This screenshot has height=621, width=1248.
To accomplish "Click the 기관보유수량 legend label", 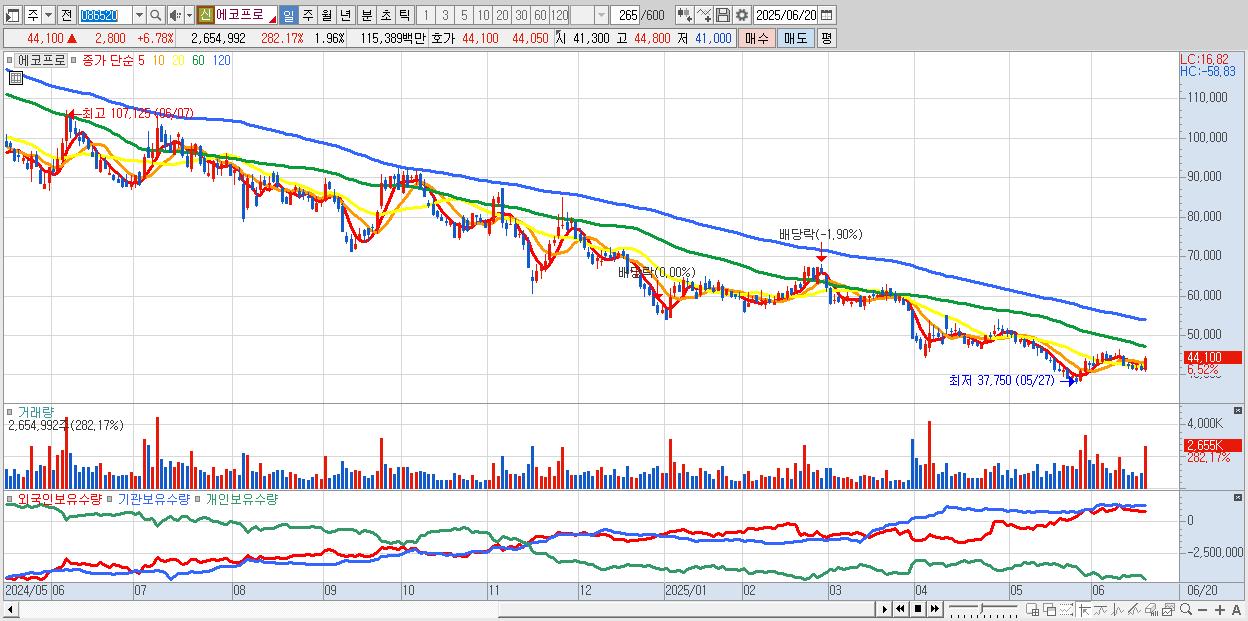I will 153,498.
